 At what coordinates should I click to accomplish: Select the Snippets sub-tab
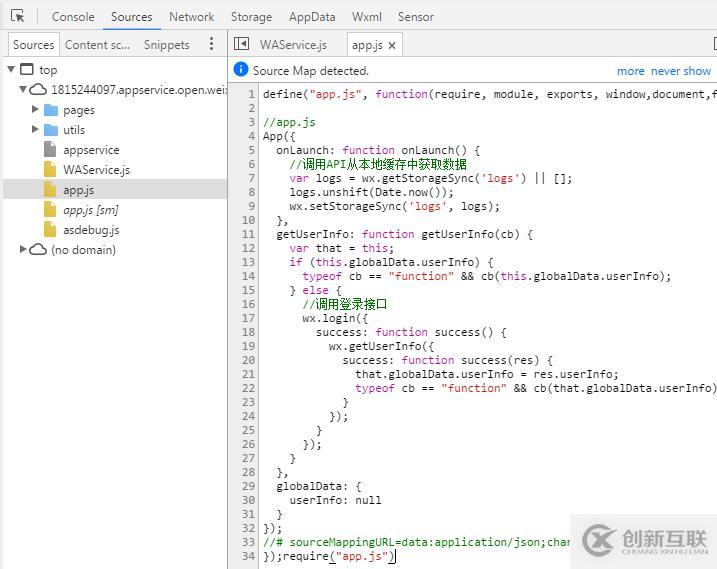click(x=166, y=45)
